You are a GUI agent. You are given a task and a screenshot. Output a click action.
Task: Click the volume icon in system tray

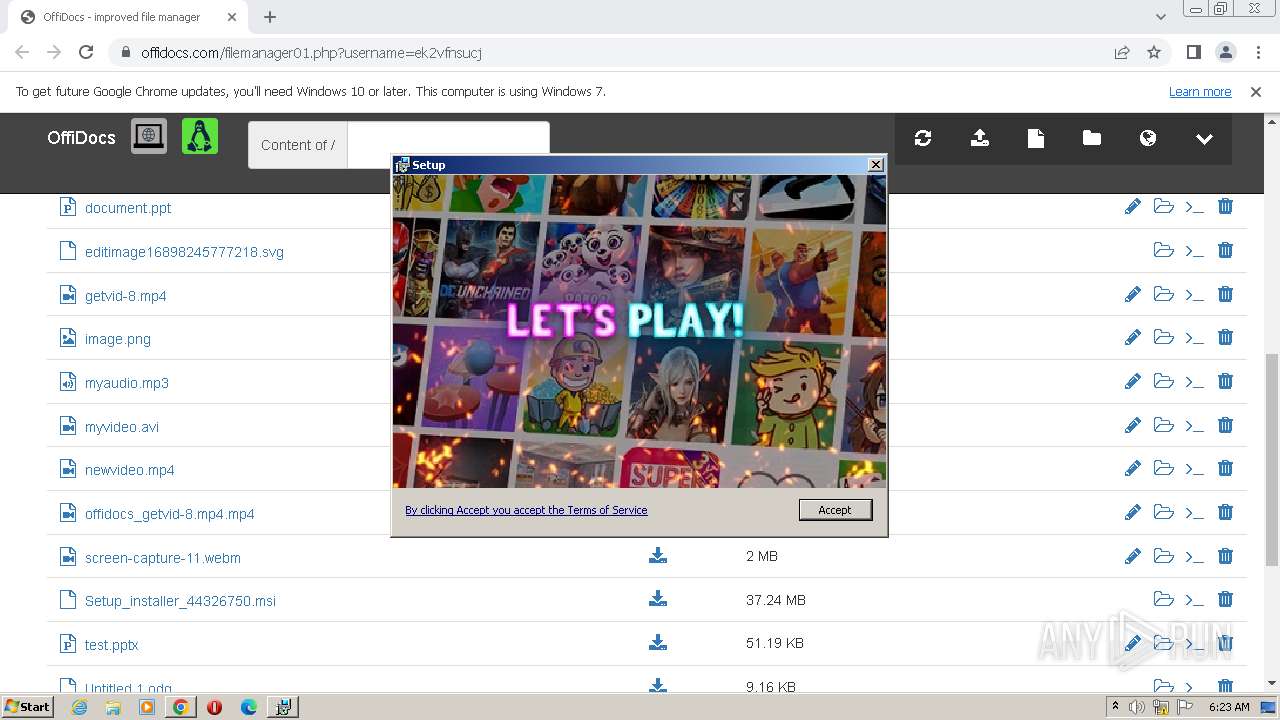tap(1137, 707)
